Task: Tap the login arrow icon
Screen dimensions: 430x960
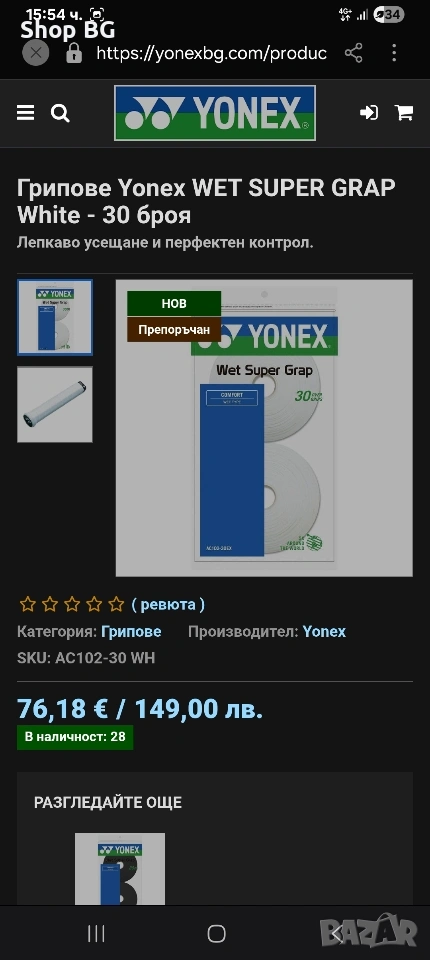Action: pos(369,113)
